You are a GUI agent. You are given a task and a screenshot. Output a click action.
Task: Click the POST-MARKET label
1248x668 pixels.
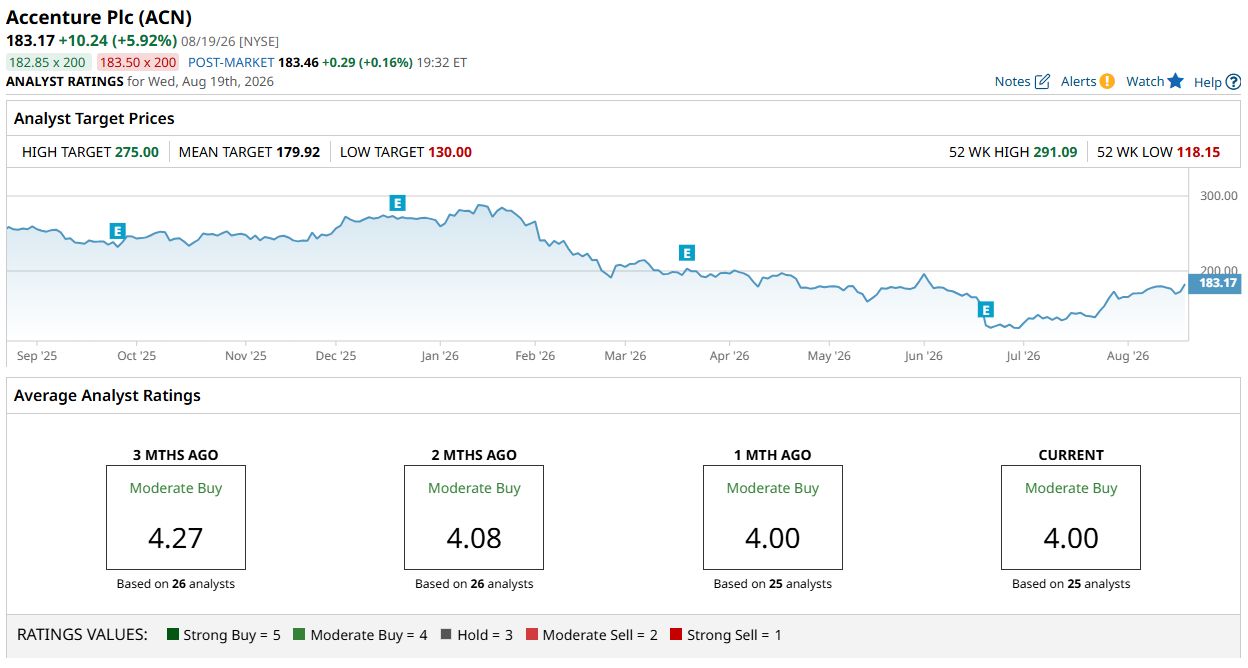point(231,62)
